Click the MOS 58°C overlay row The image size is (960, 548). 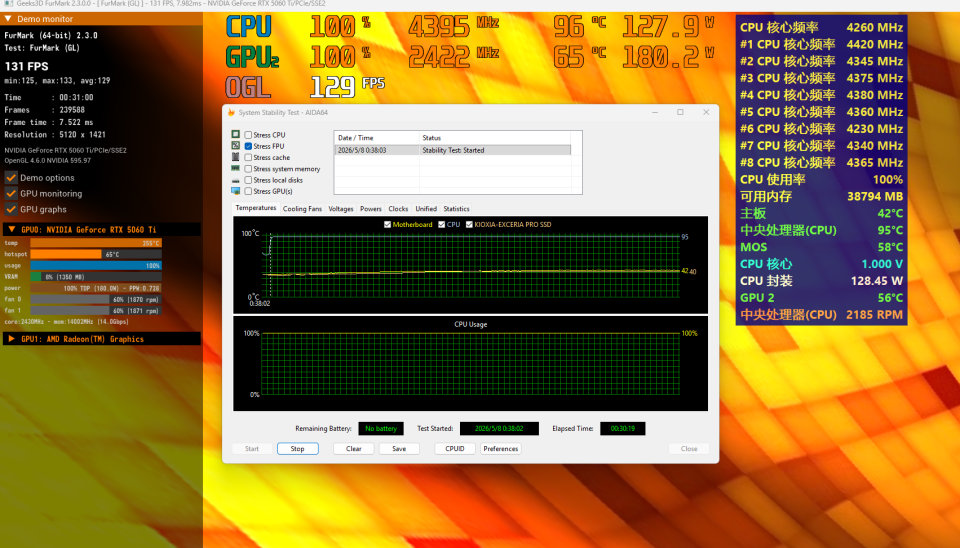(x=821, y=247)
